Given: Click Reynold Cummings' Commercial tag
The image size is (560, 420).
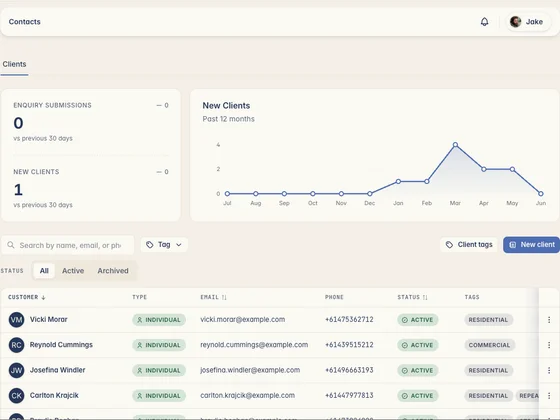Looking at the screenshot, I should click(489, 345).
